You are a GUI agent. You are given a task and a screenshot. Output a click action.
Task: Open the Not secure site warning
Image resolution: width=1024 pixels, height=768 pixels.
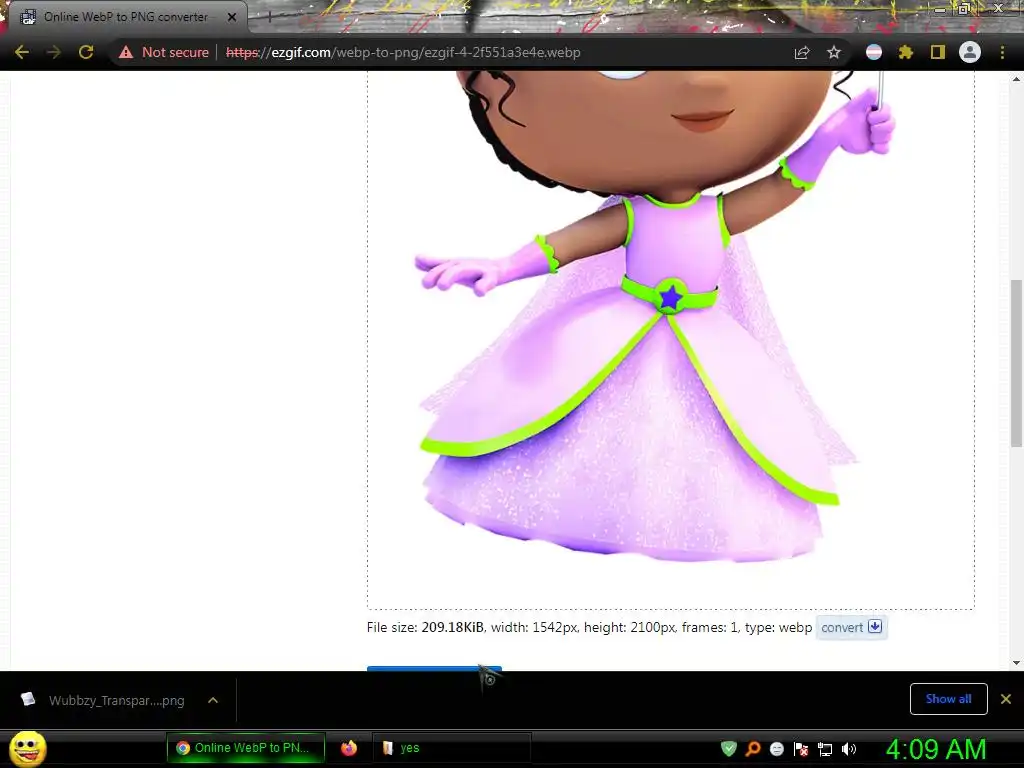coord(163,52)
